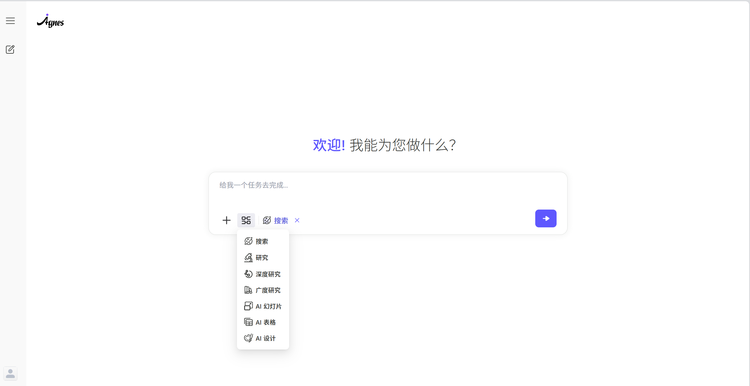Click the 欢迎! welcome heading text
Viewport: 750px width, 386px height.
pyautogui.click(x=329, y=145)
